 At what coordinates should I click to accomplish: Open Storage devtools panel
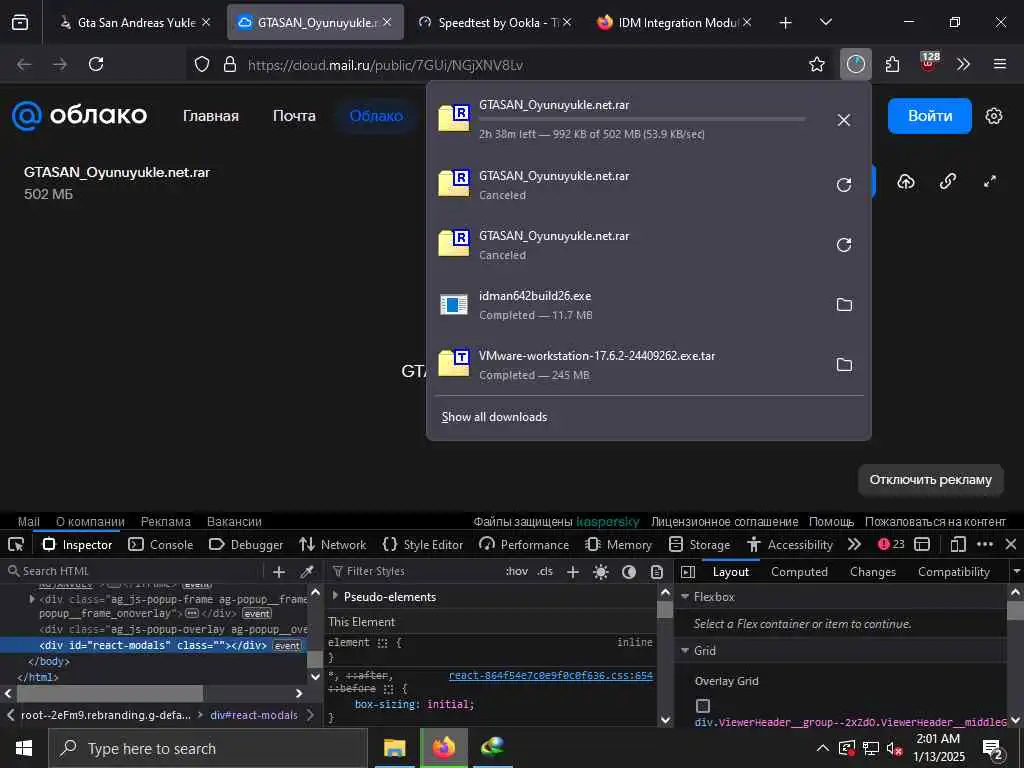pos(699,544)
